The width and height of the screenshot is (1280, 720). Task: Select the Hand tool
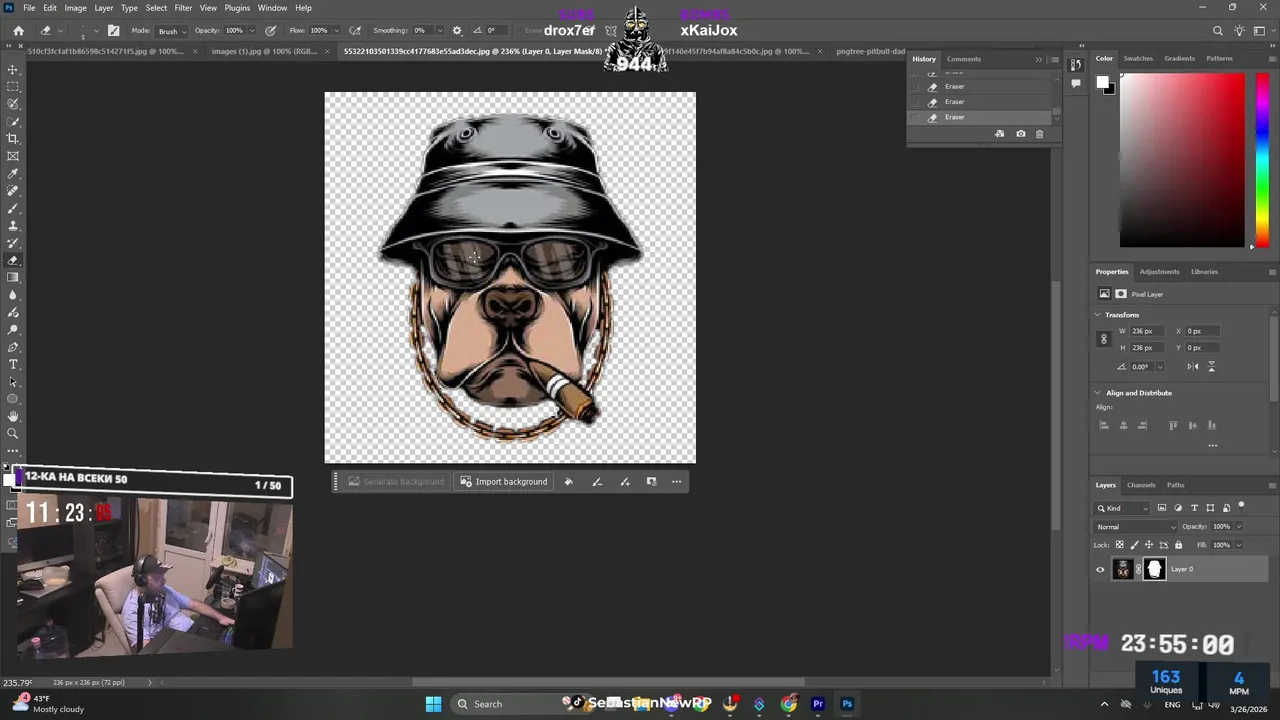tap(13, 416)
